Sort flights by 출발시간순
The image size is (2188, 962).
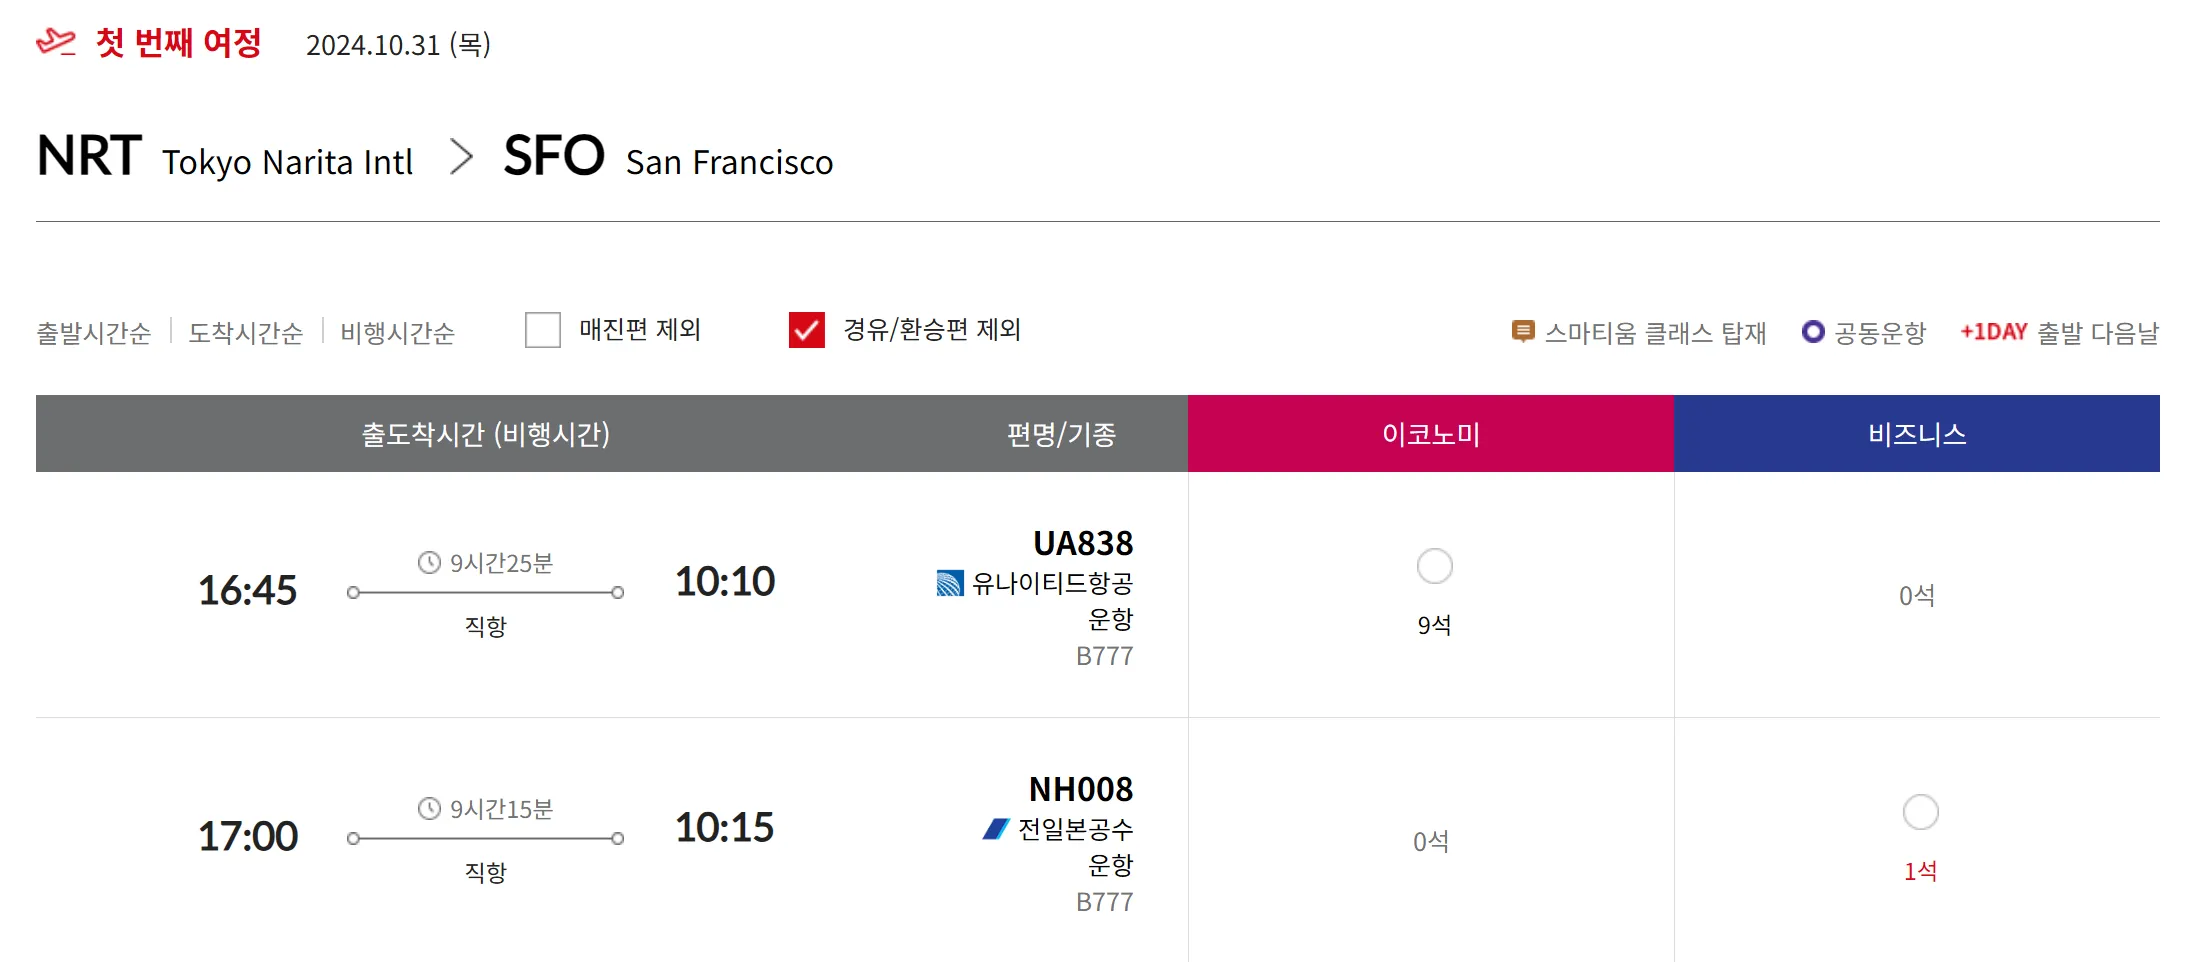tap(93, 333)
